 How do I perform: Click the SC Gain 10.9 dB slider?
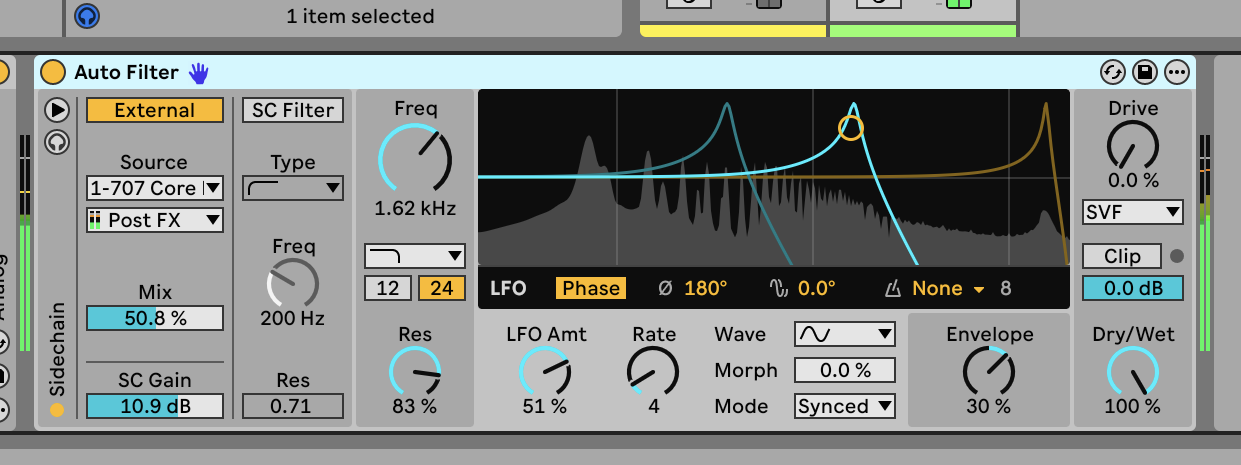tap(155, 406)
